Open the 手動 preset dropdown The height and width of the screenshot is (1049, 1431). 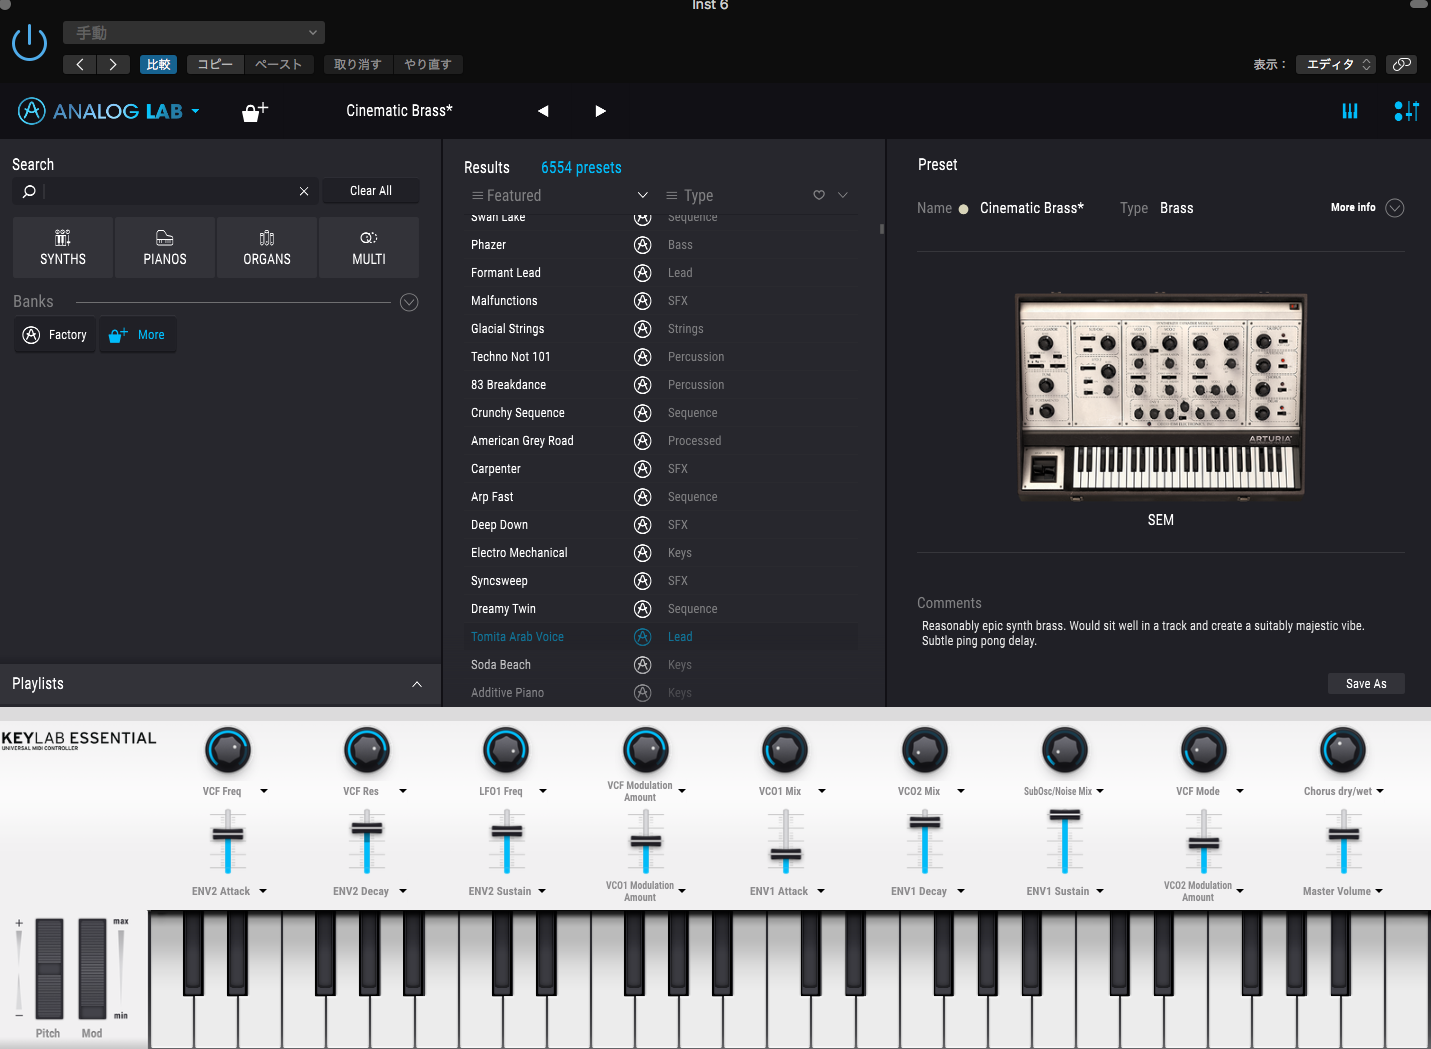tap(194, 33)
